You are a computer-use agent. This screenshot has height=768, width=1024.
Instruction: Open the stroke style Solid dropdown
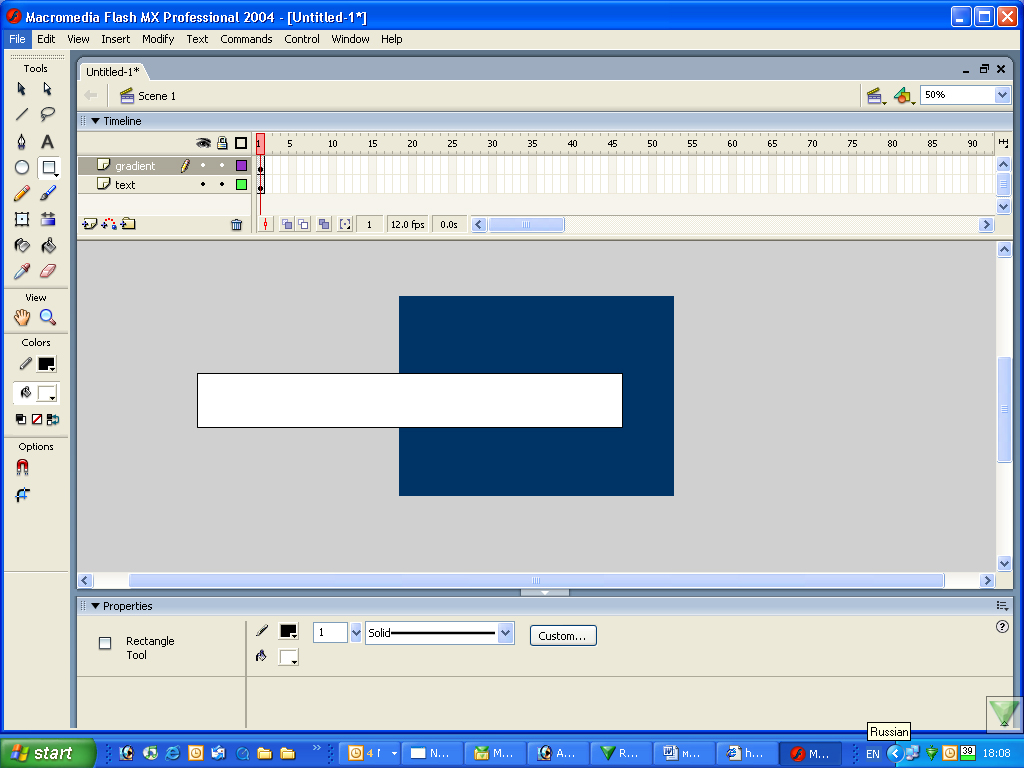(x=505, y=633)
